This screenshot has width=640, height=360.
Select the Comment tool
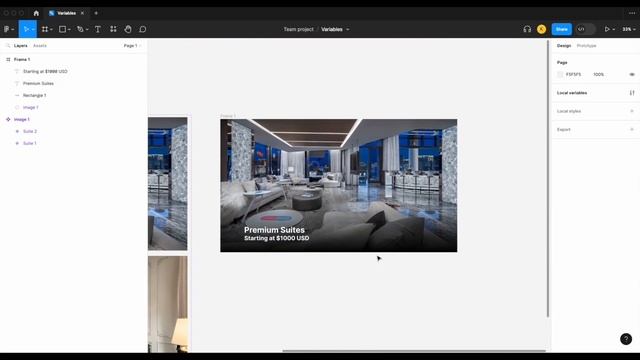142,29
